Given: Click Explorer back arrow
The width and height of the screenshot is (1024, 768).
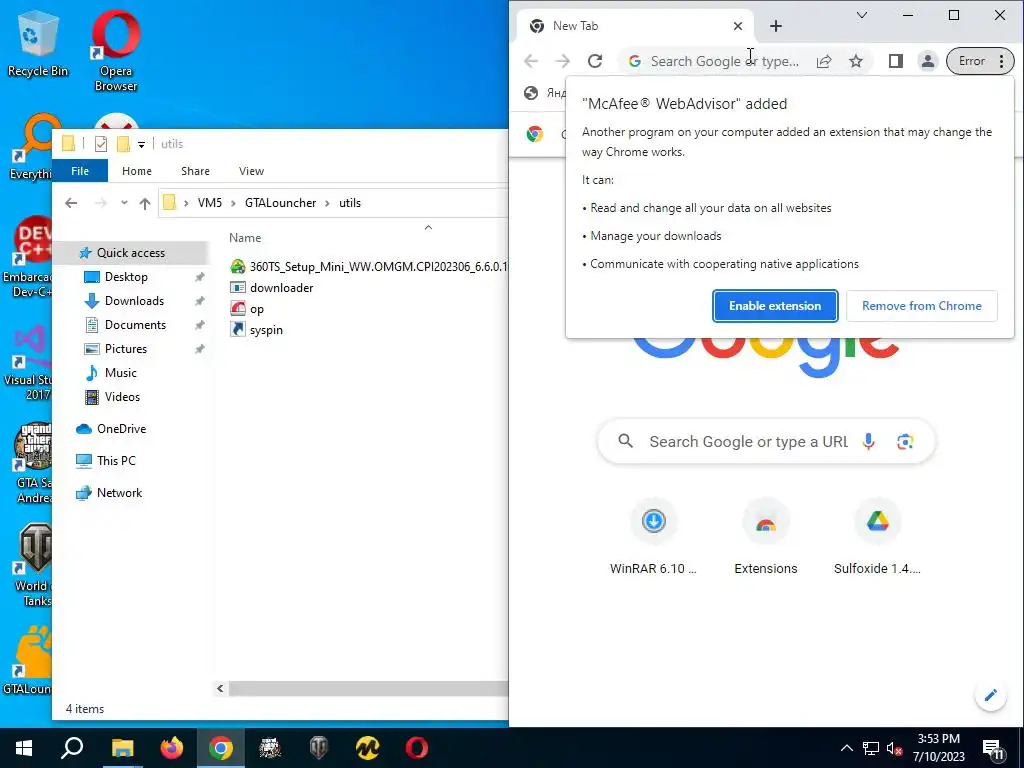Looking at the screenshot, I should point(71,203).
